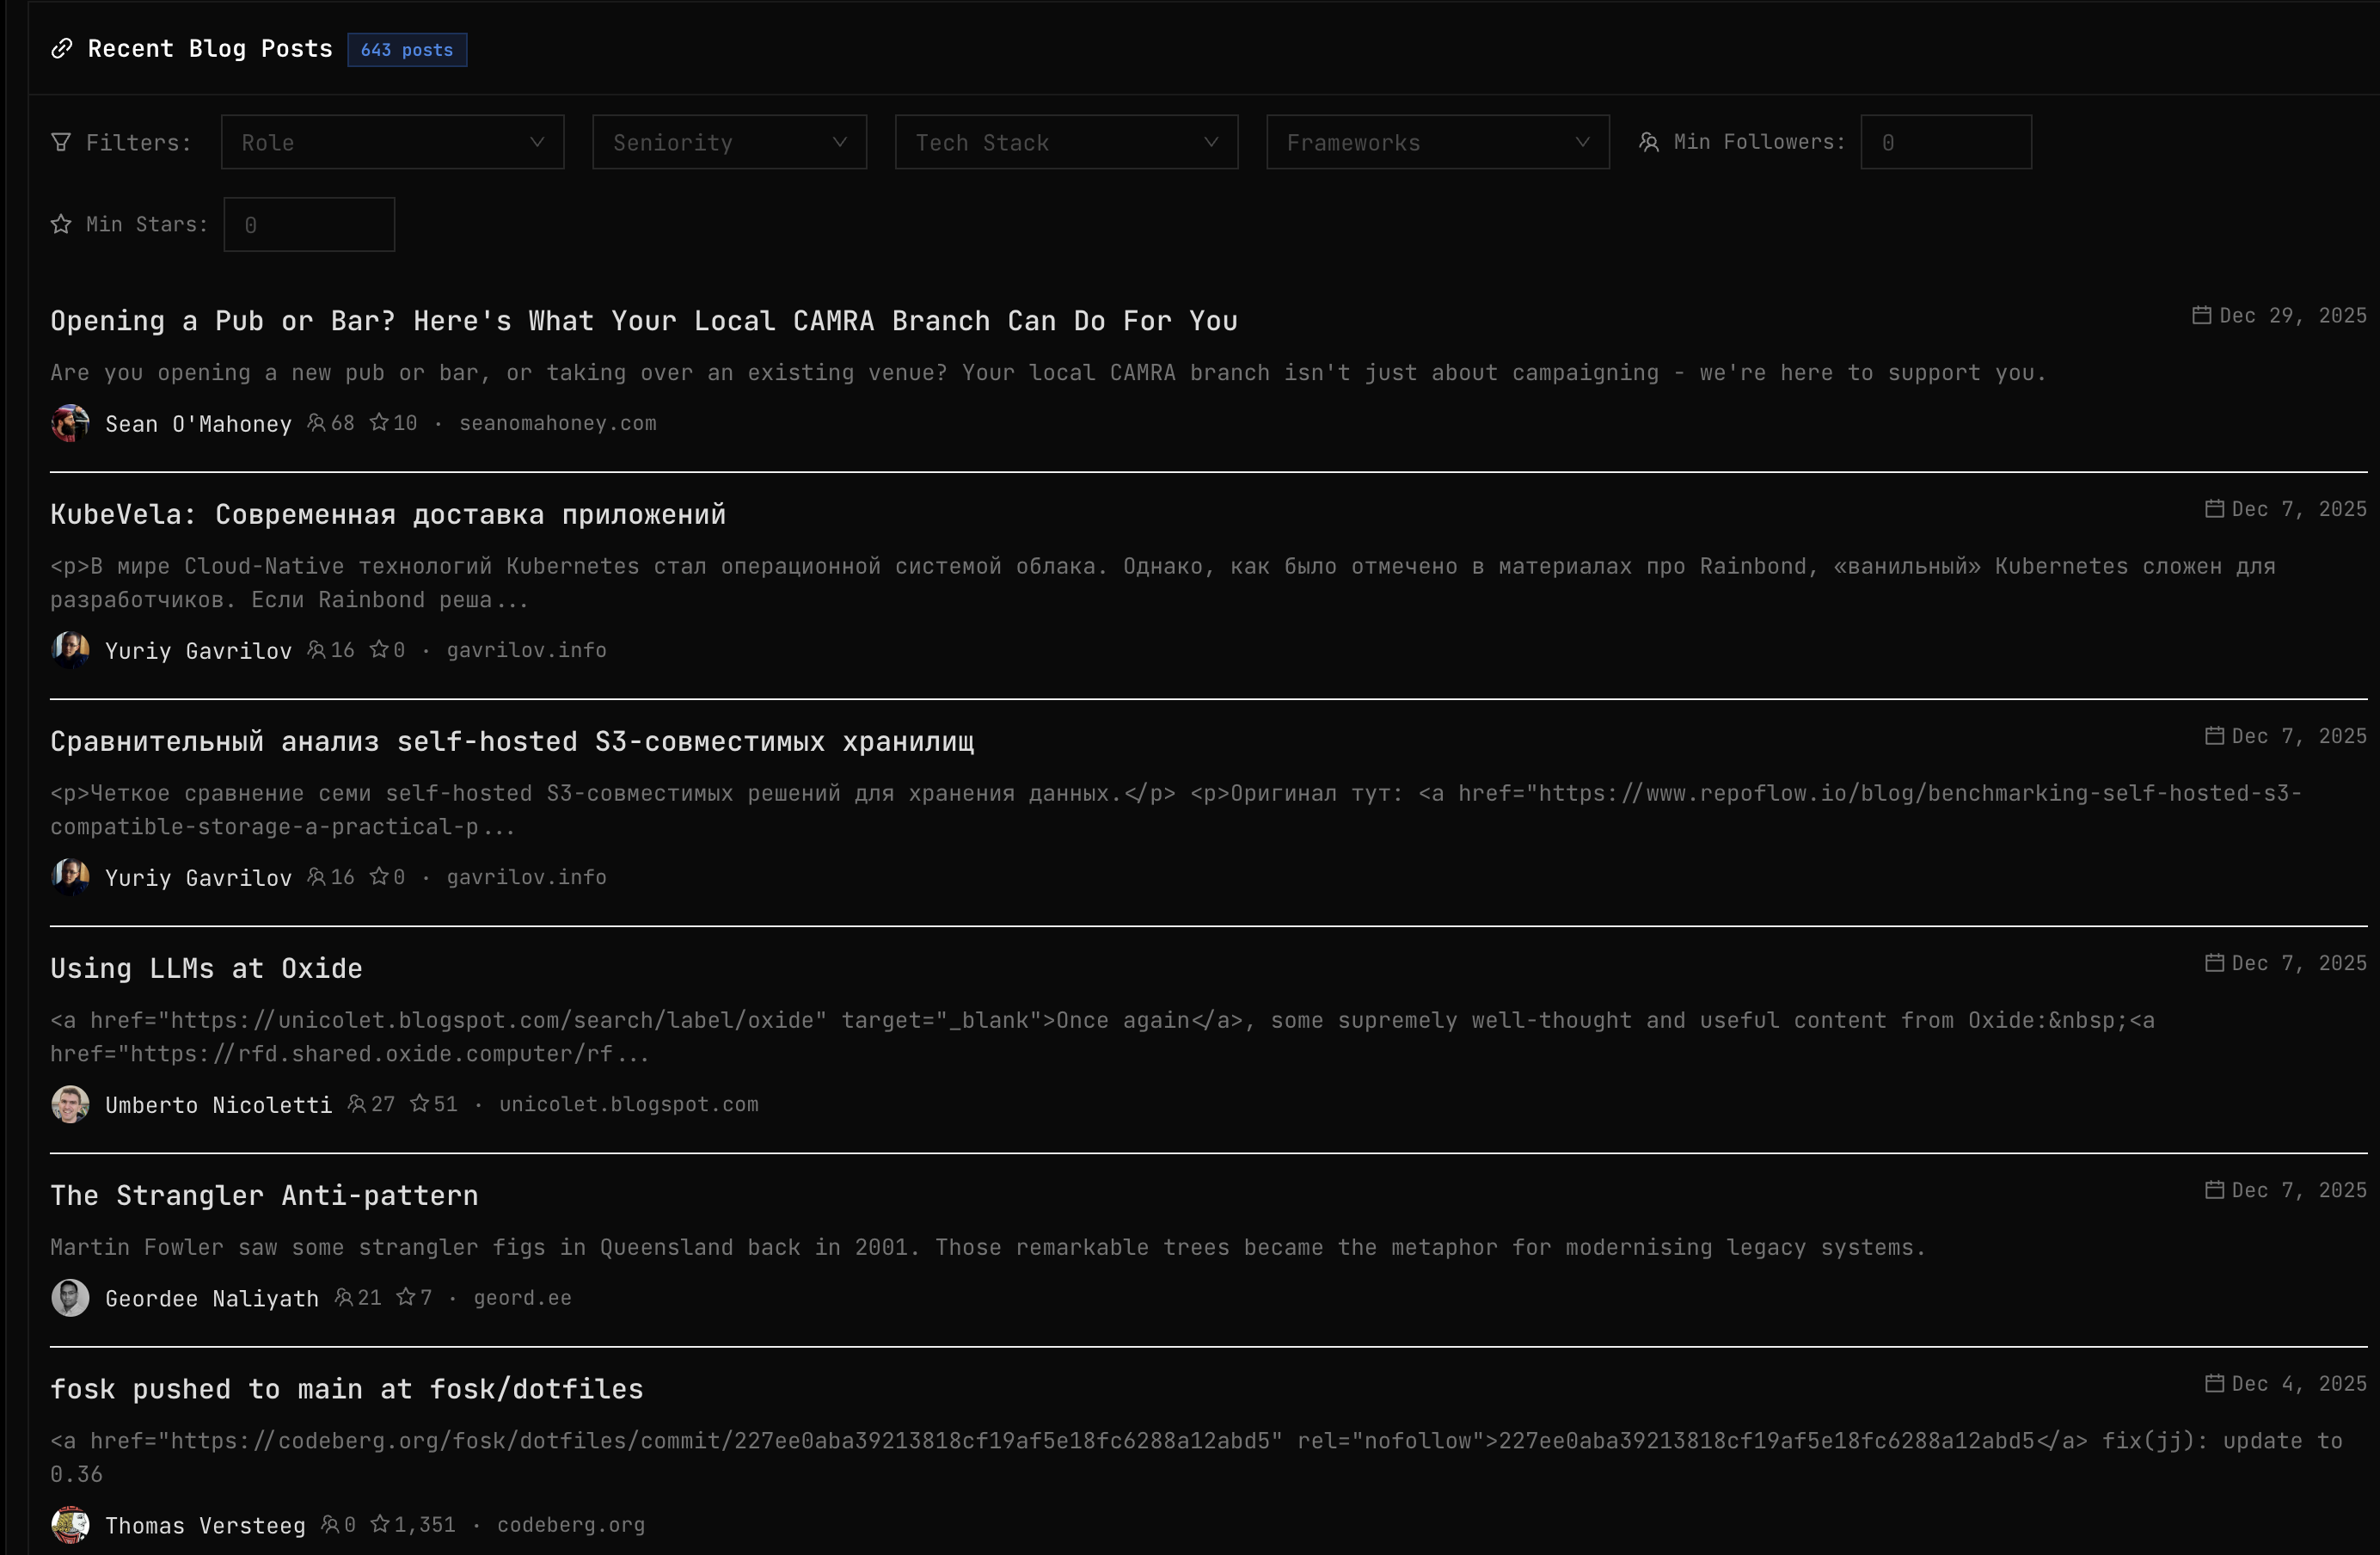Open the Role filter dropdown
Image resolution: width=2380 pixels, height=1555 pixels.
click(x=392, y=142)
